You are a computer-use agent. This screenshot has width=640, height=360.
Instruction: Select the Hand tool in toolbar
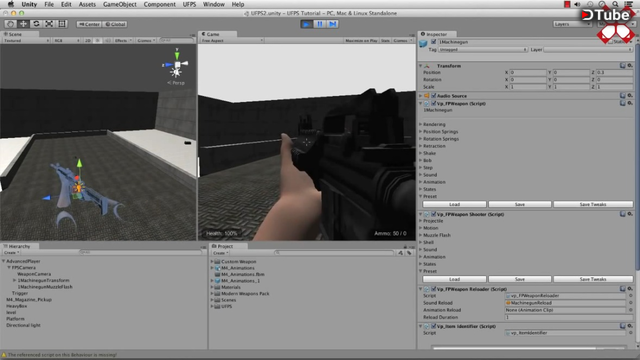click(11, 24)
